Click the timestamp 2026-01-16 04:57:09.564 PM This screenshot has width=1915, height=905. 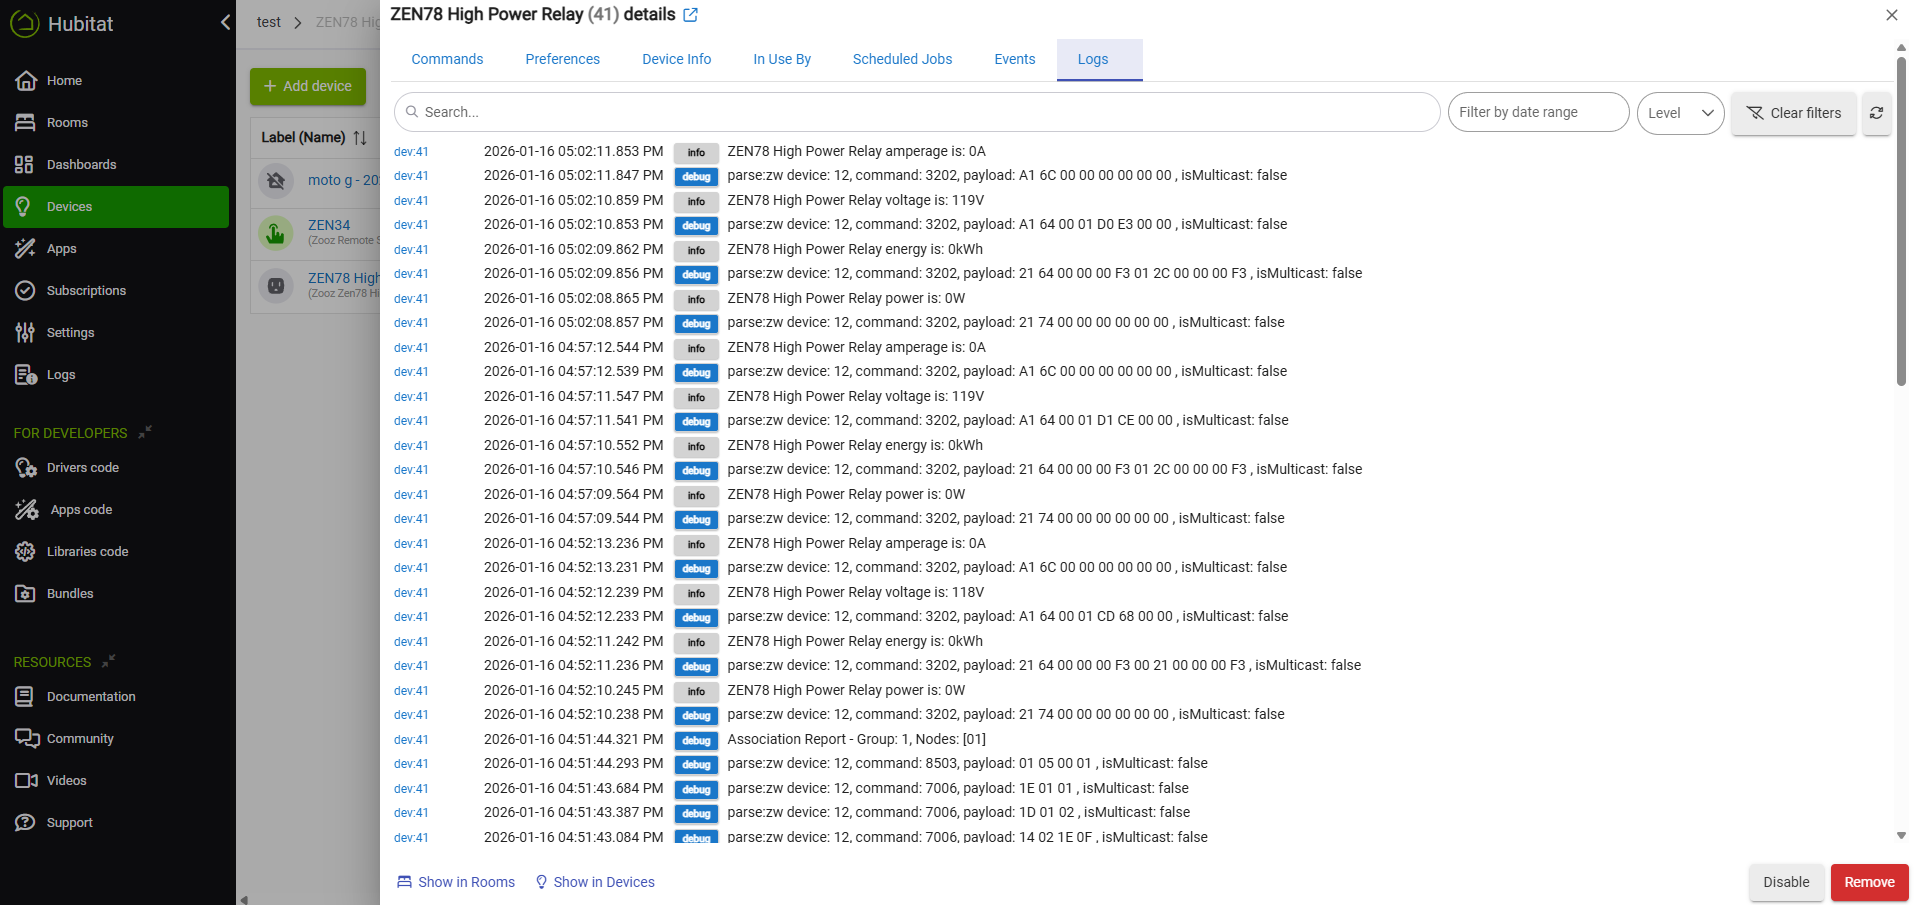[573, 494]
